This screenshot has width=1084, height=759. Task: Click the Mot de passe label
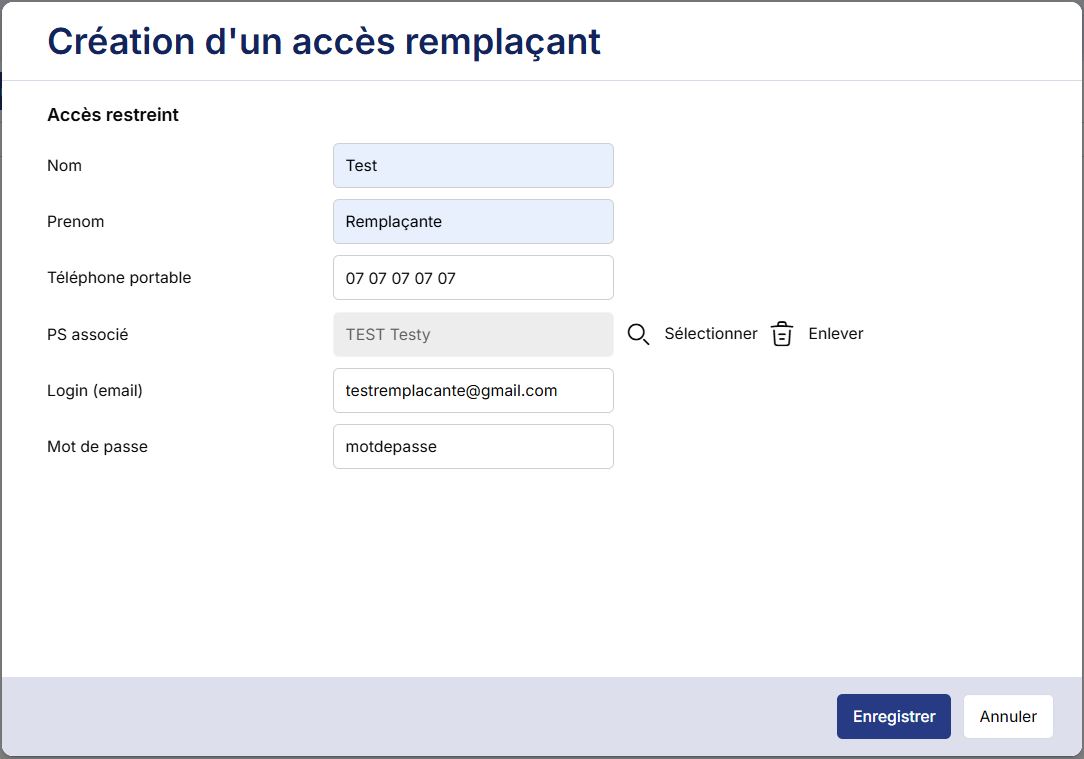tap(97, 447)
